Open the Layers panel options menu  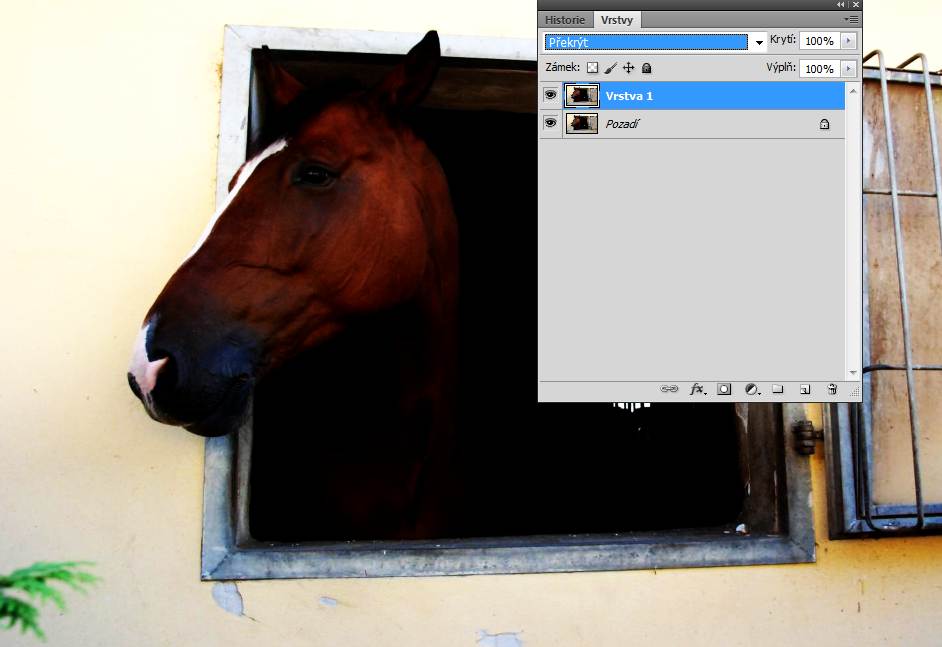tap(851, 19)
